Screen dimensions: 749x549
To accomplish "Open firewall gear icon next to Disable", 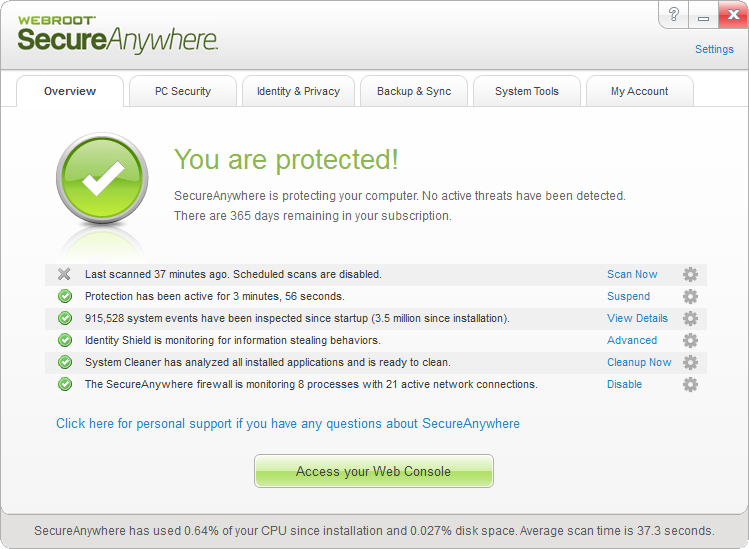I will pyautogui.click(x=690, y=384).
